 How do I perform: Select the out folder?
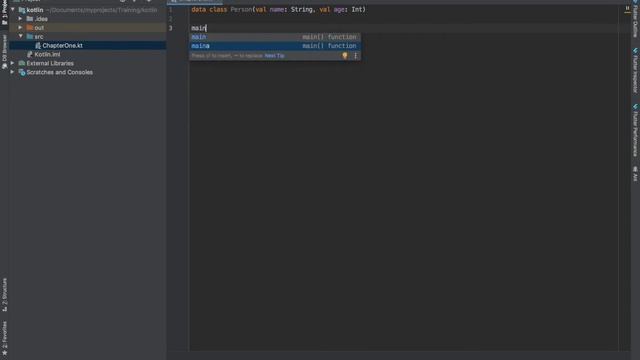tap(39, 28)
